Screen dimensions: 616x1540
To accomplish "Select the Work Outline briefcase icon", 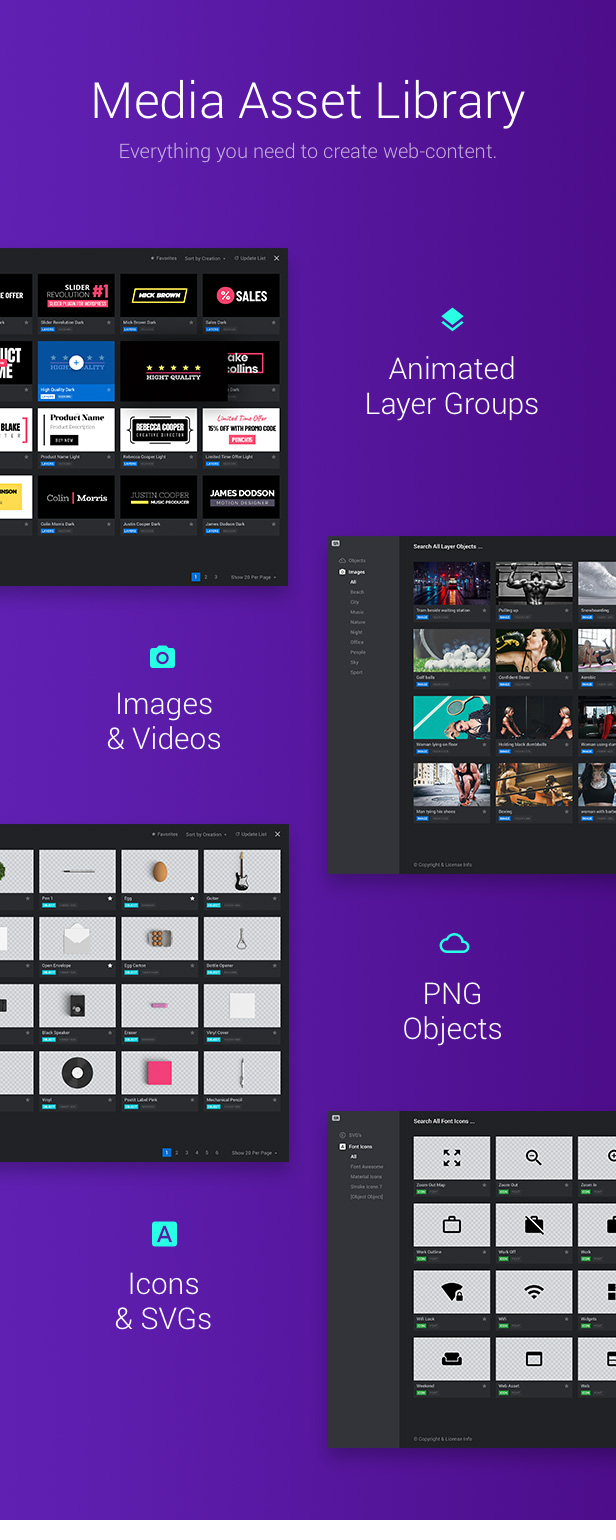I will coord(452,1224).
